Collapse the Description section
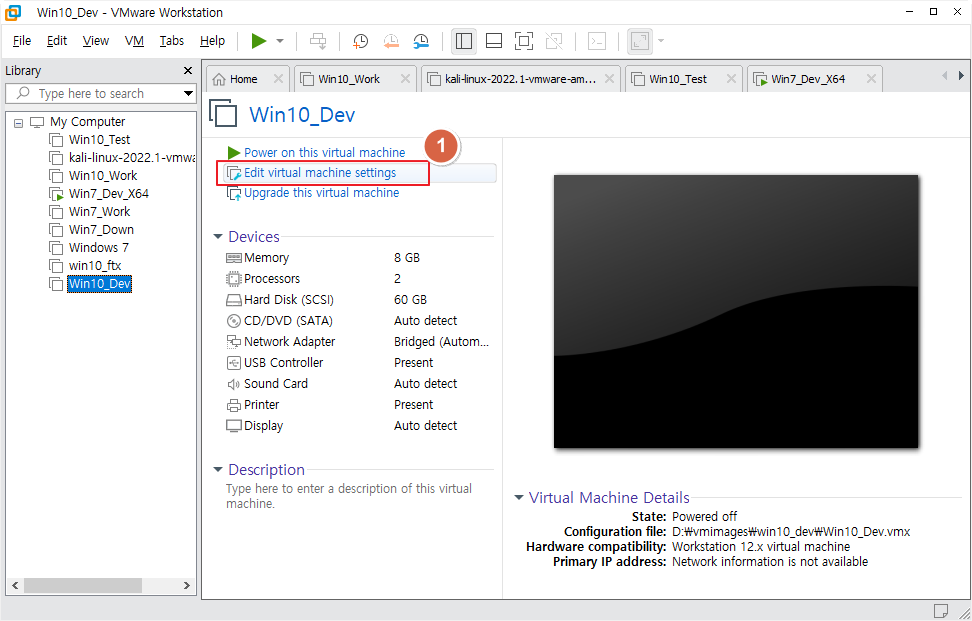The height and width of the screenshot is (621, 972). [218, 470]
